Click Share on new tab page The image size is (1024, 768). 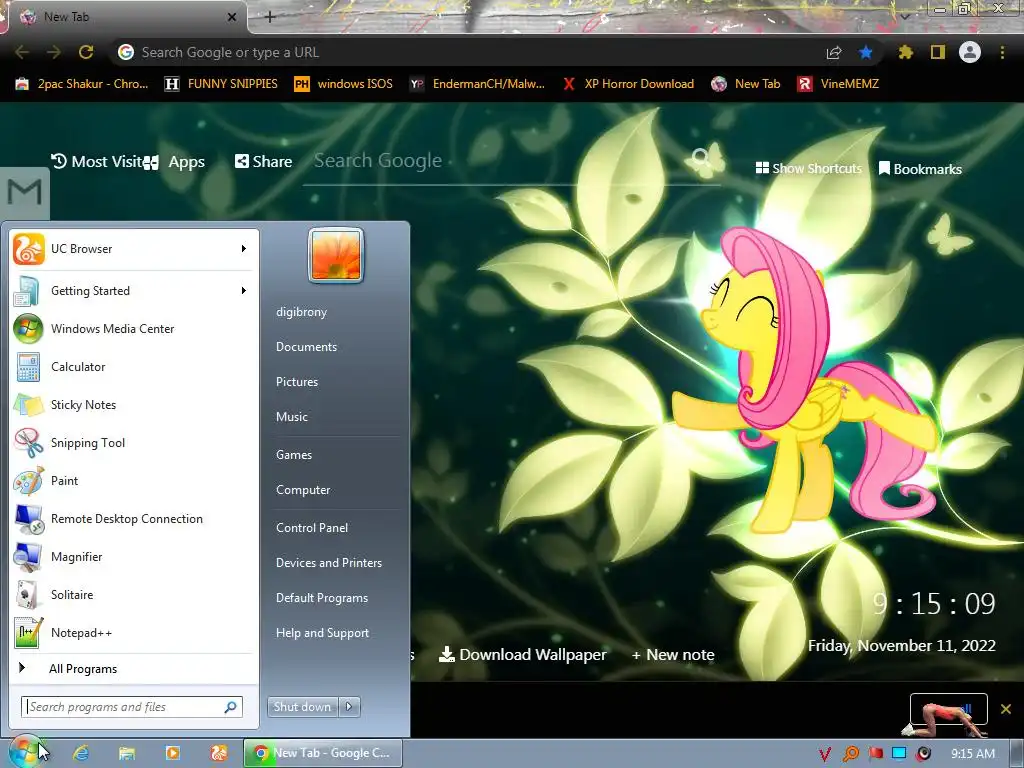264,161
